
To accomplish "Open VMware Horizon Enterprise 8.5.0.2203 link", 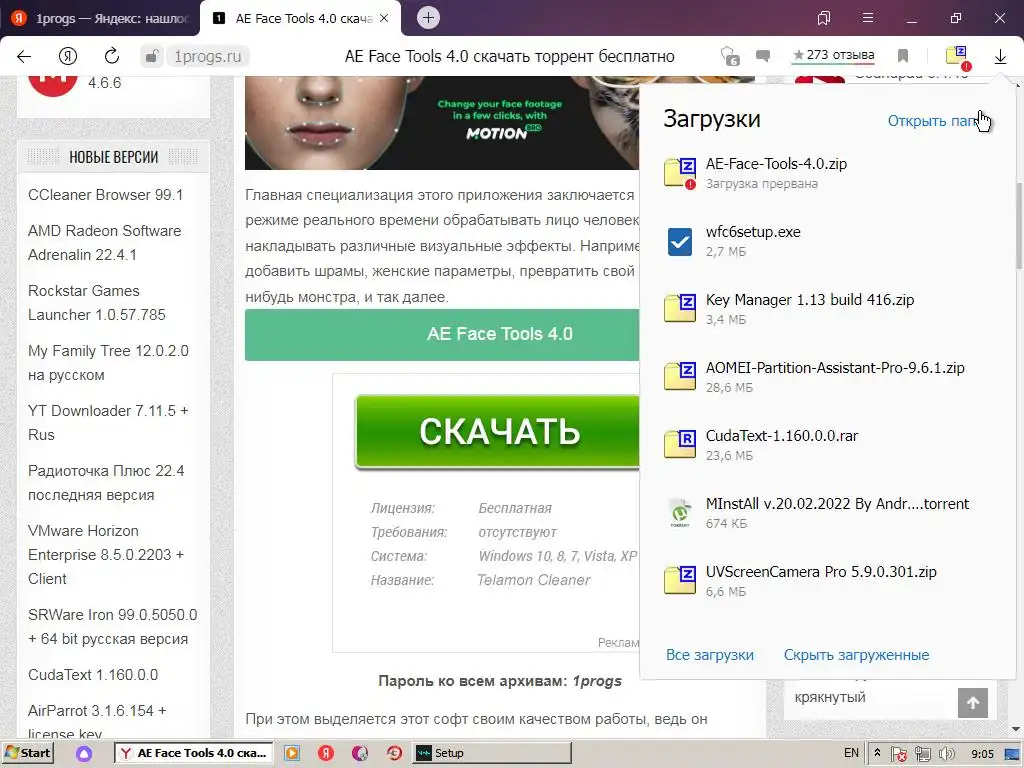I will 106,554.
